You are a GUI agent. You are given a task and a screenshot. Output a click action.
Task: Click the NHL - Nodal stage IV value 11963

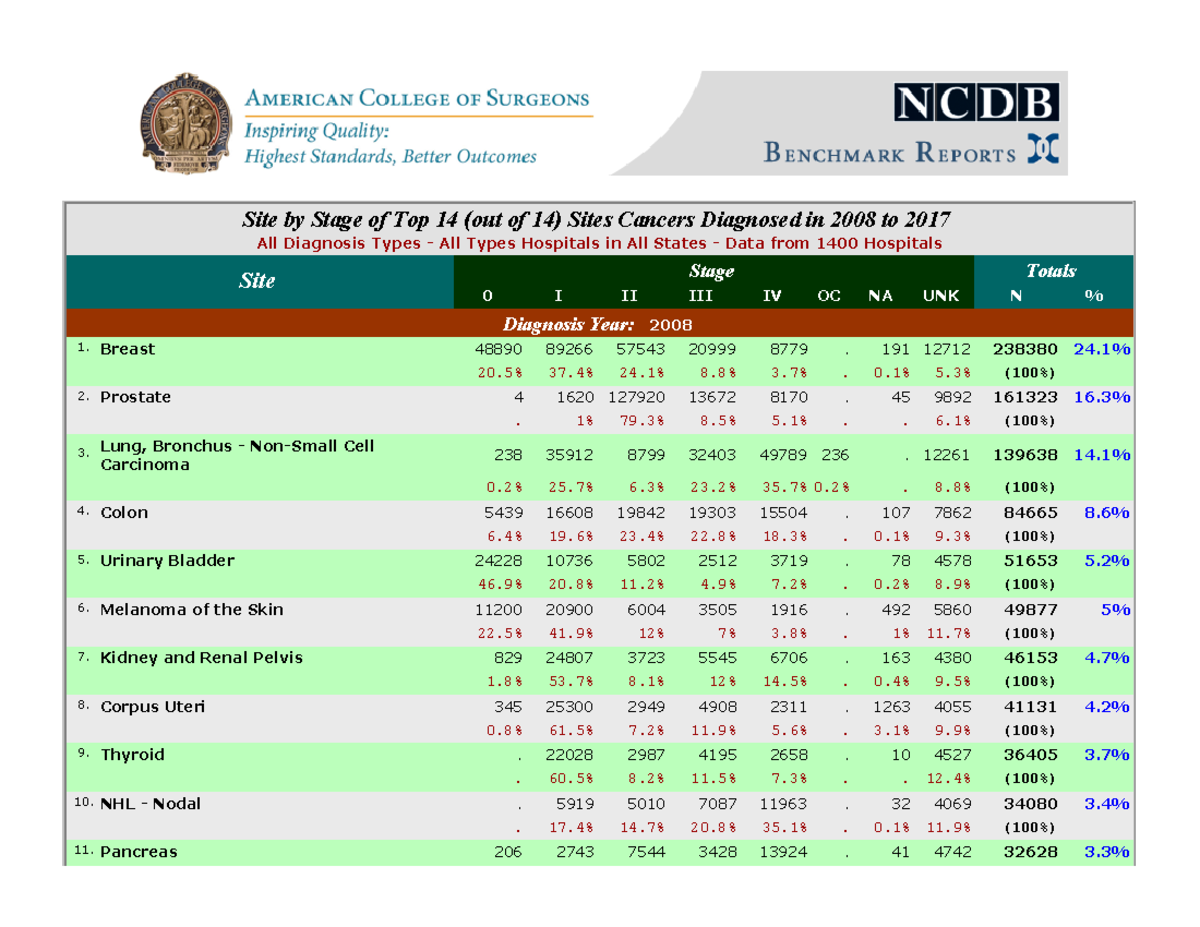(784, 803)
